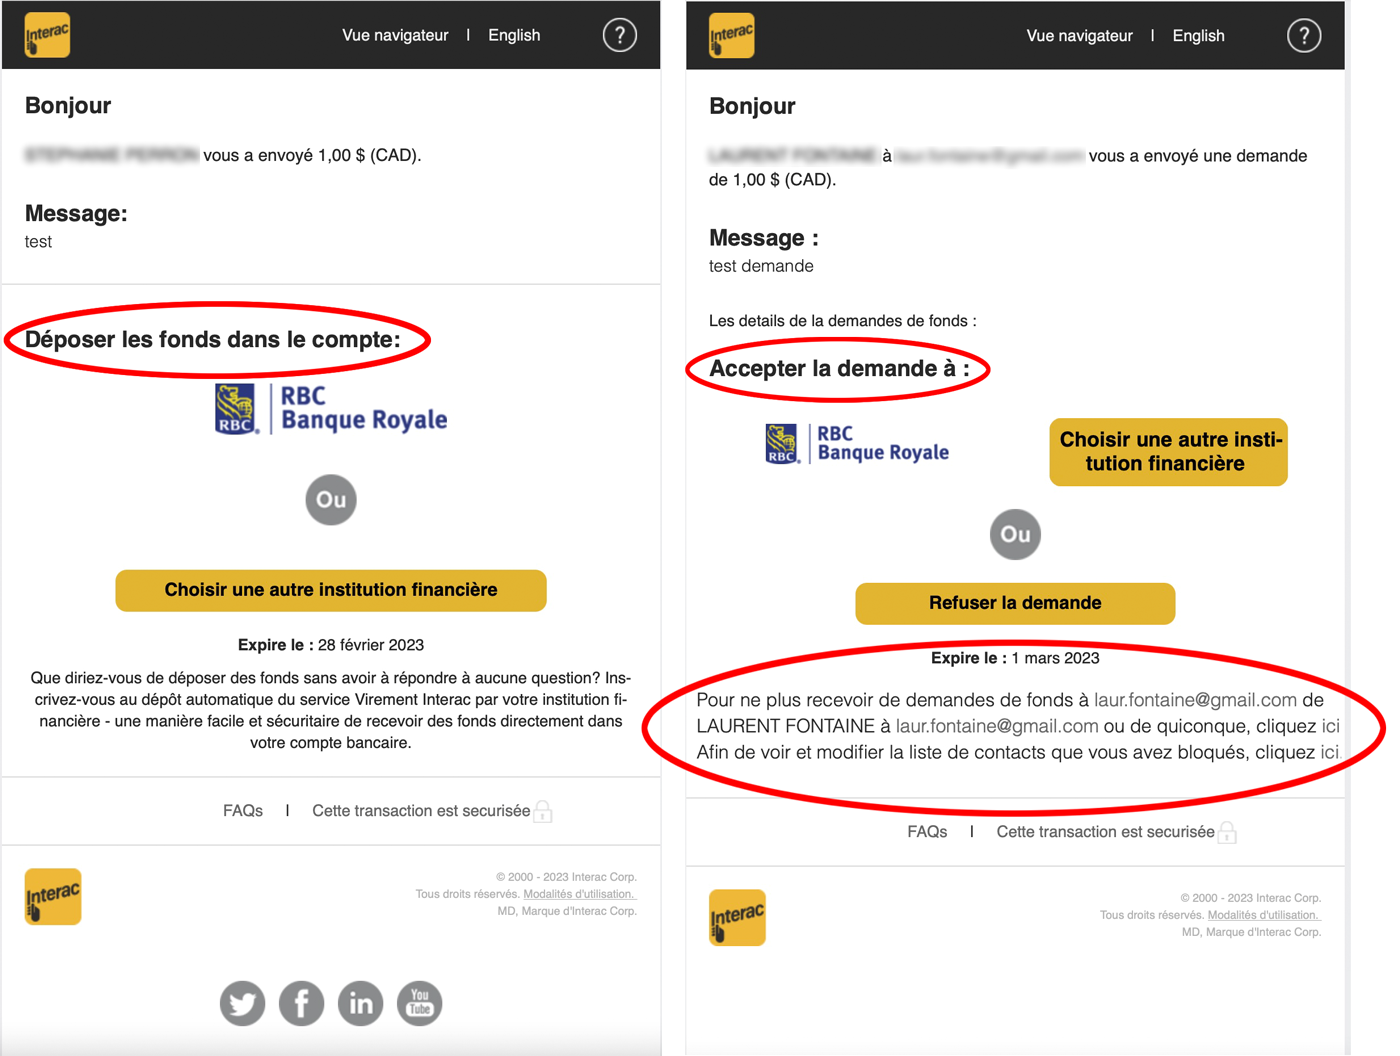This screenshot has height=1056, width=1400.
Task: Select Choisir une autre institution financière on the right email
Action: (1167, 452)
